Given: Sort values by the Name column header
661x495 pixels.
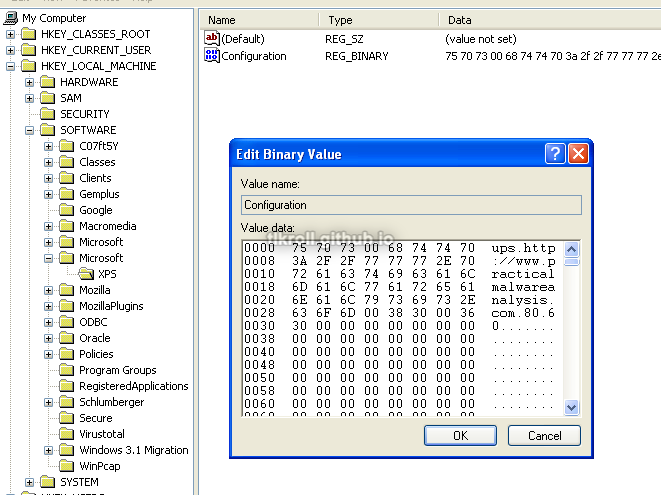Looking at the screenshot, I should click(258, 20).
